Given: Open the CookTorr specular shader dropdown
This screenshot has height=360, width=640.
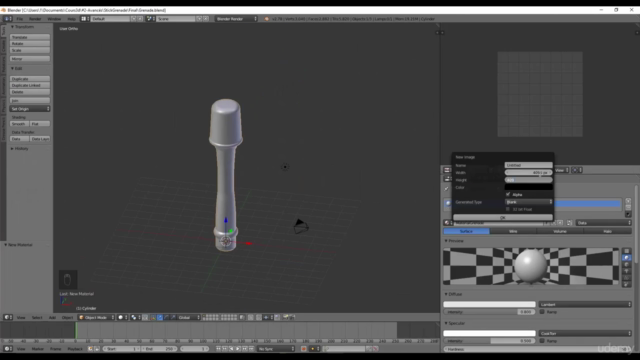Looking at the screenshot, I should tap(585, 333).
